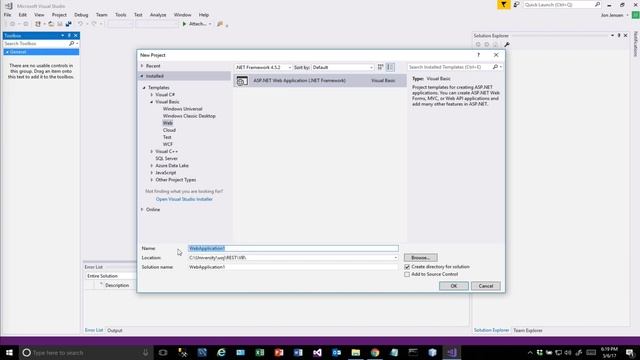
Task: Open Microsoft Edge from the taskbar
Action: (x=221, y=352)
